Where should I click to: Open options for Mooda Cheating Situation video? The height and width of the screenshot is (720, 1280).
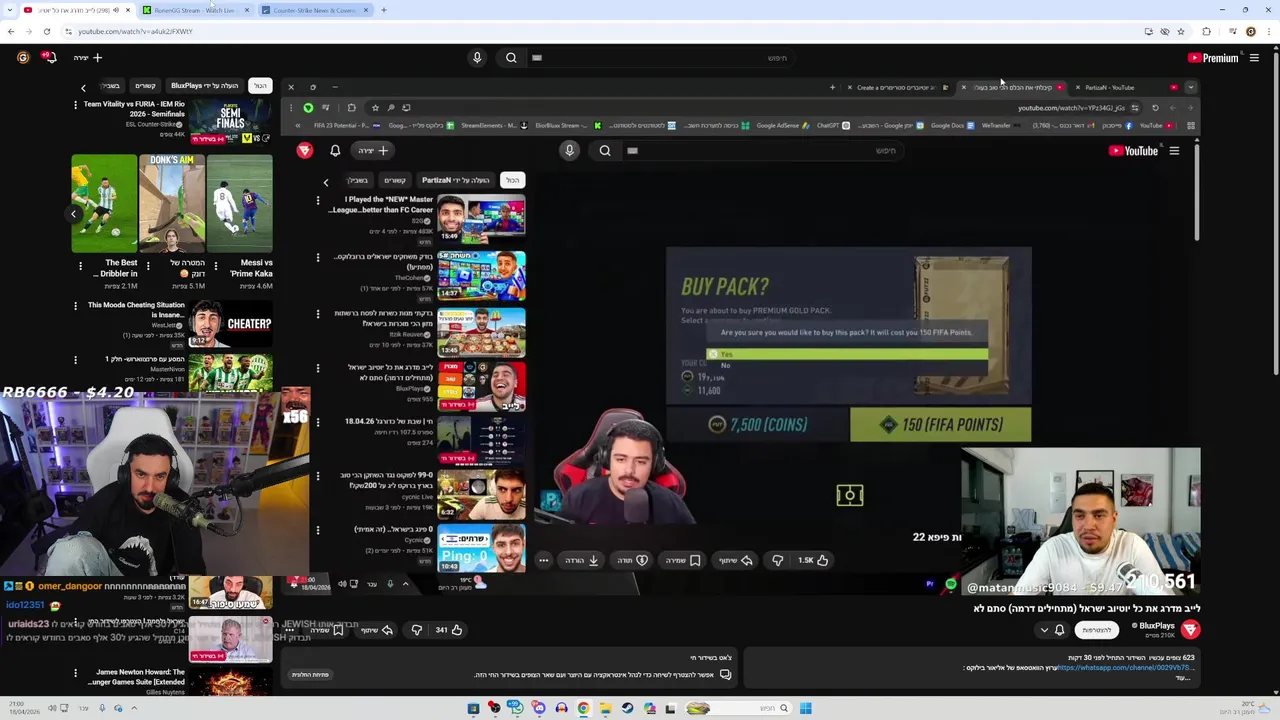pos(75,306)
